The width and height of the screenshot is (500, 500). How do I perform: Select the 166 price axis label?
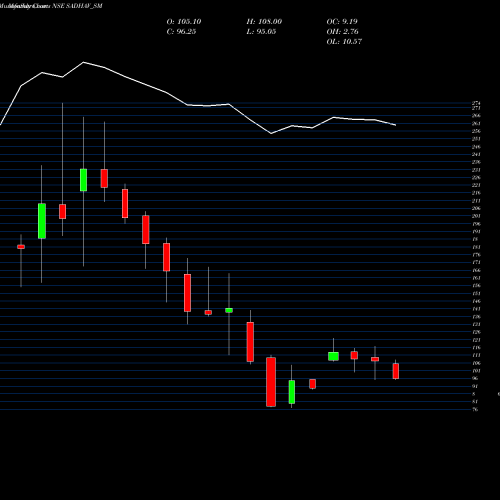(476, 270)
